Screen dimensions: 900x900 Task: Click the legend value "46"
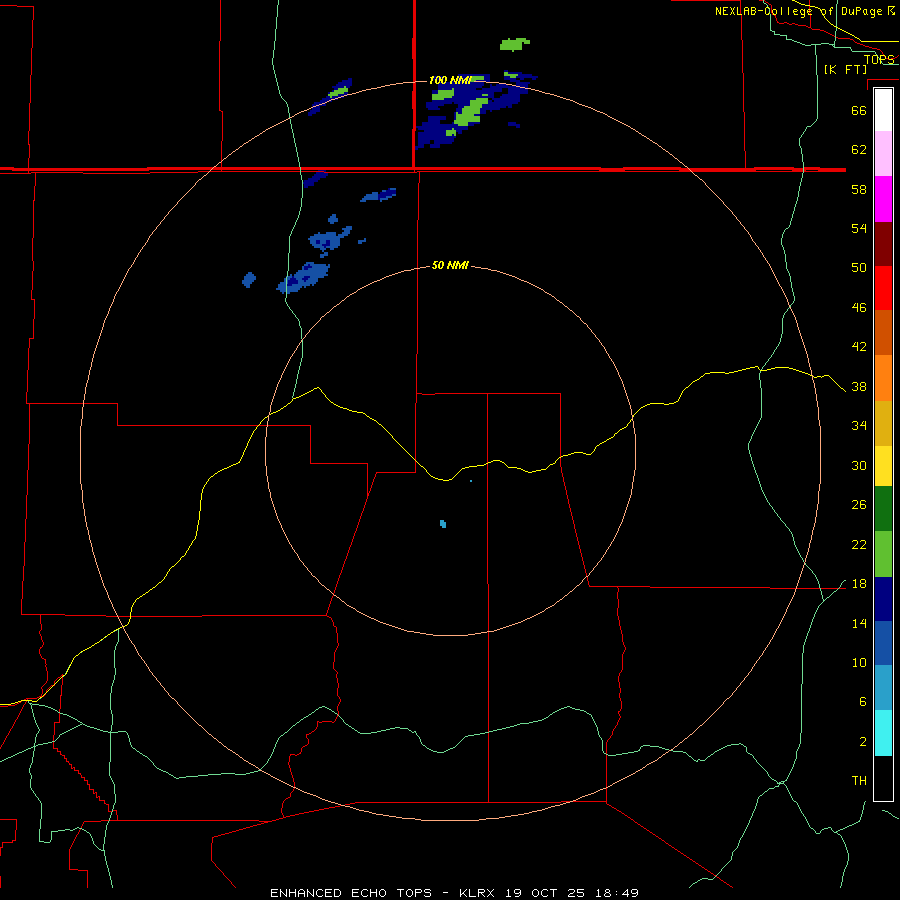coord(859,308)
